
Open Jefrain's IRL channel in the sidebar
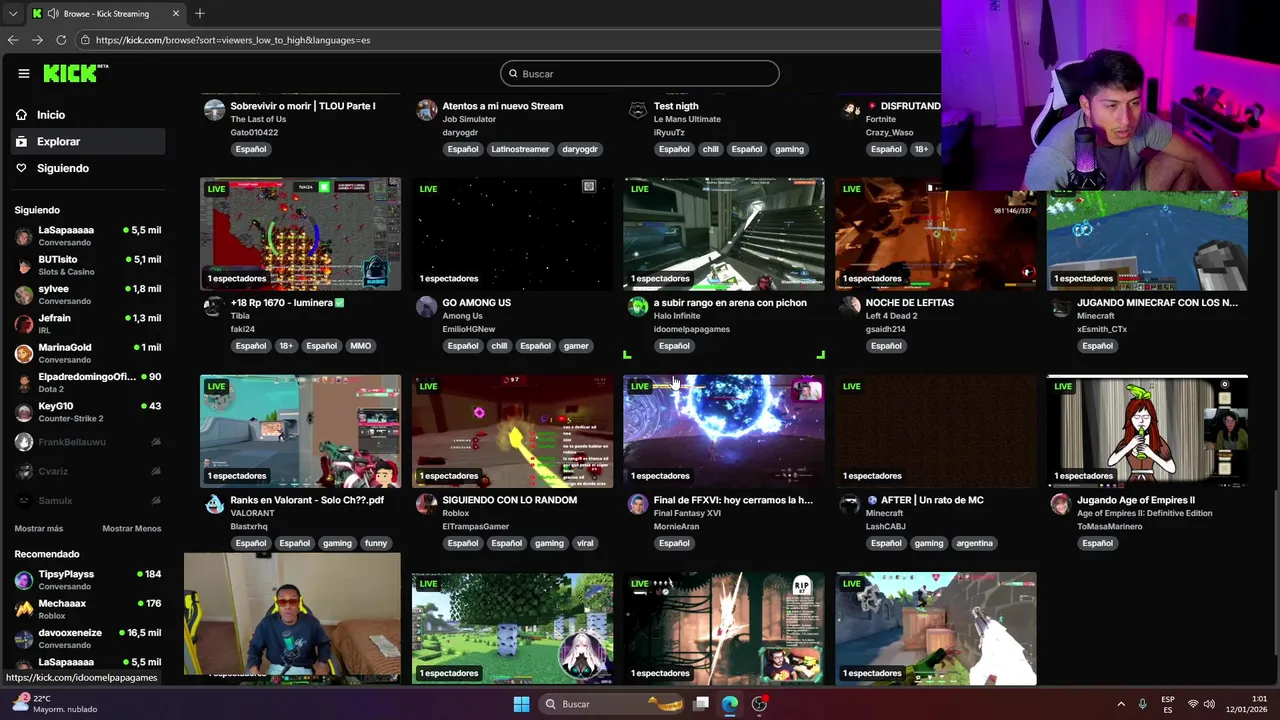coord(88,323)
